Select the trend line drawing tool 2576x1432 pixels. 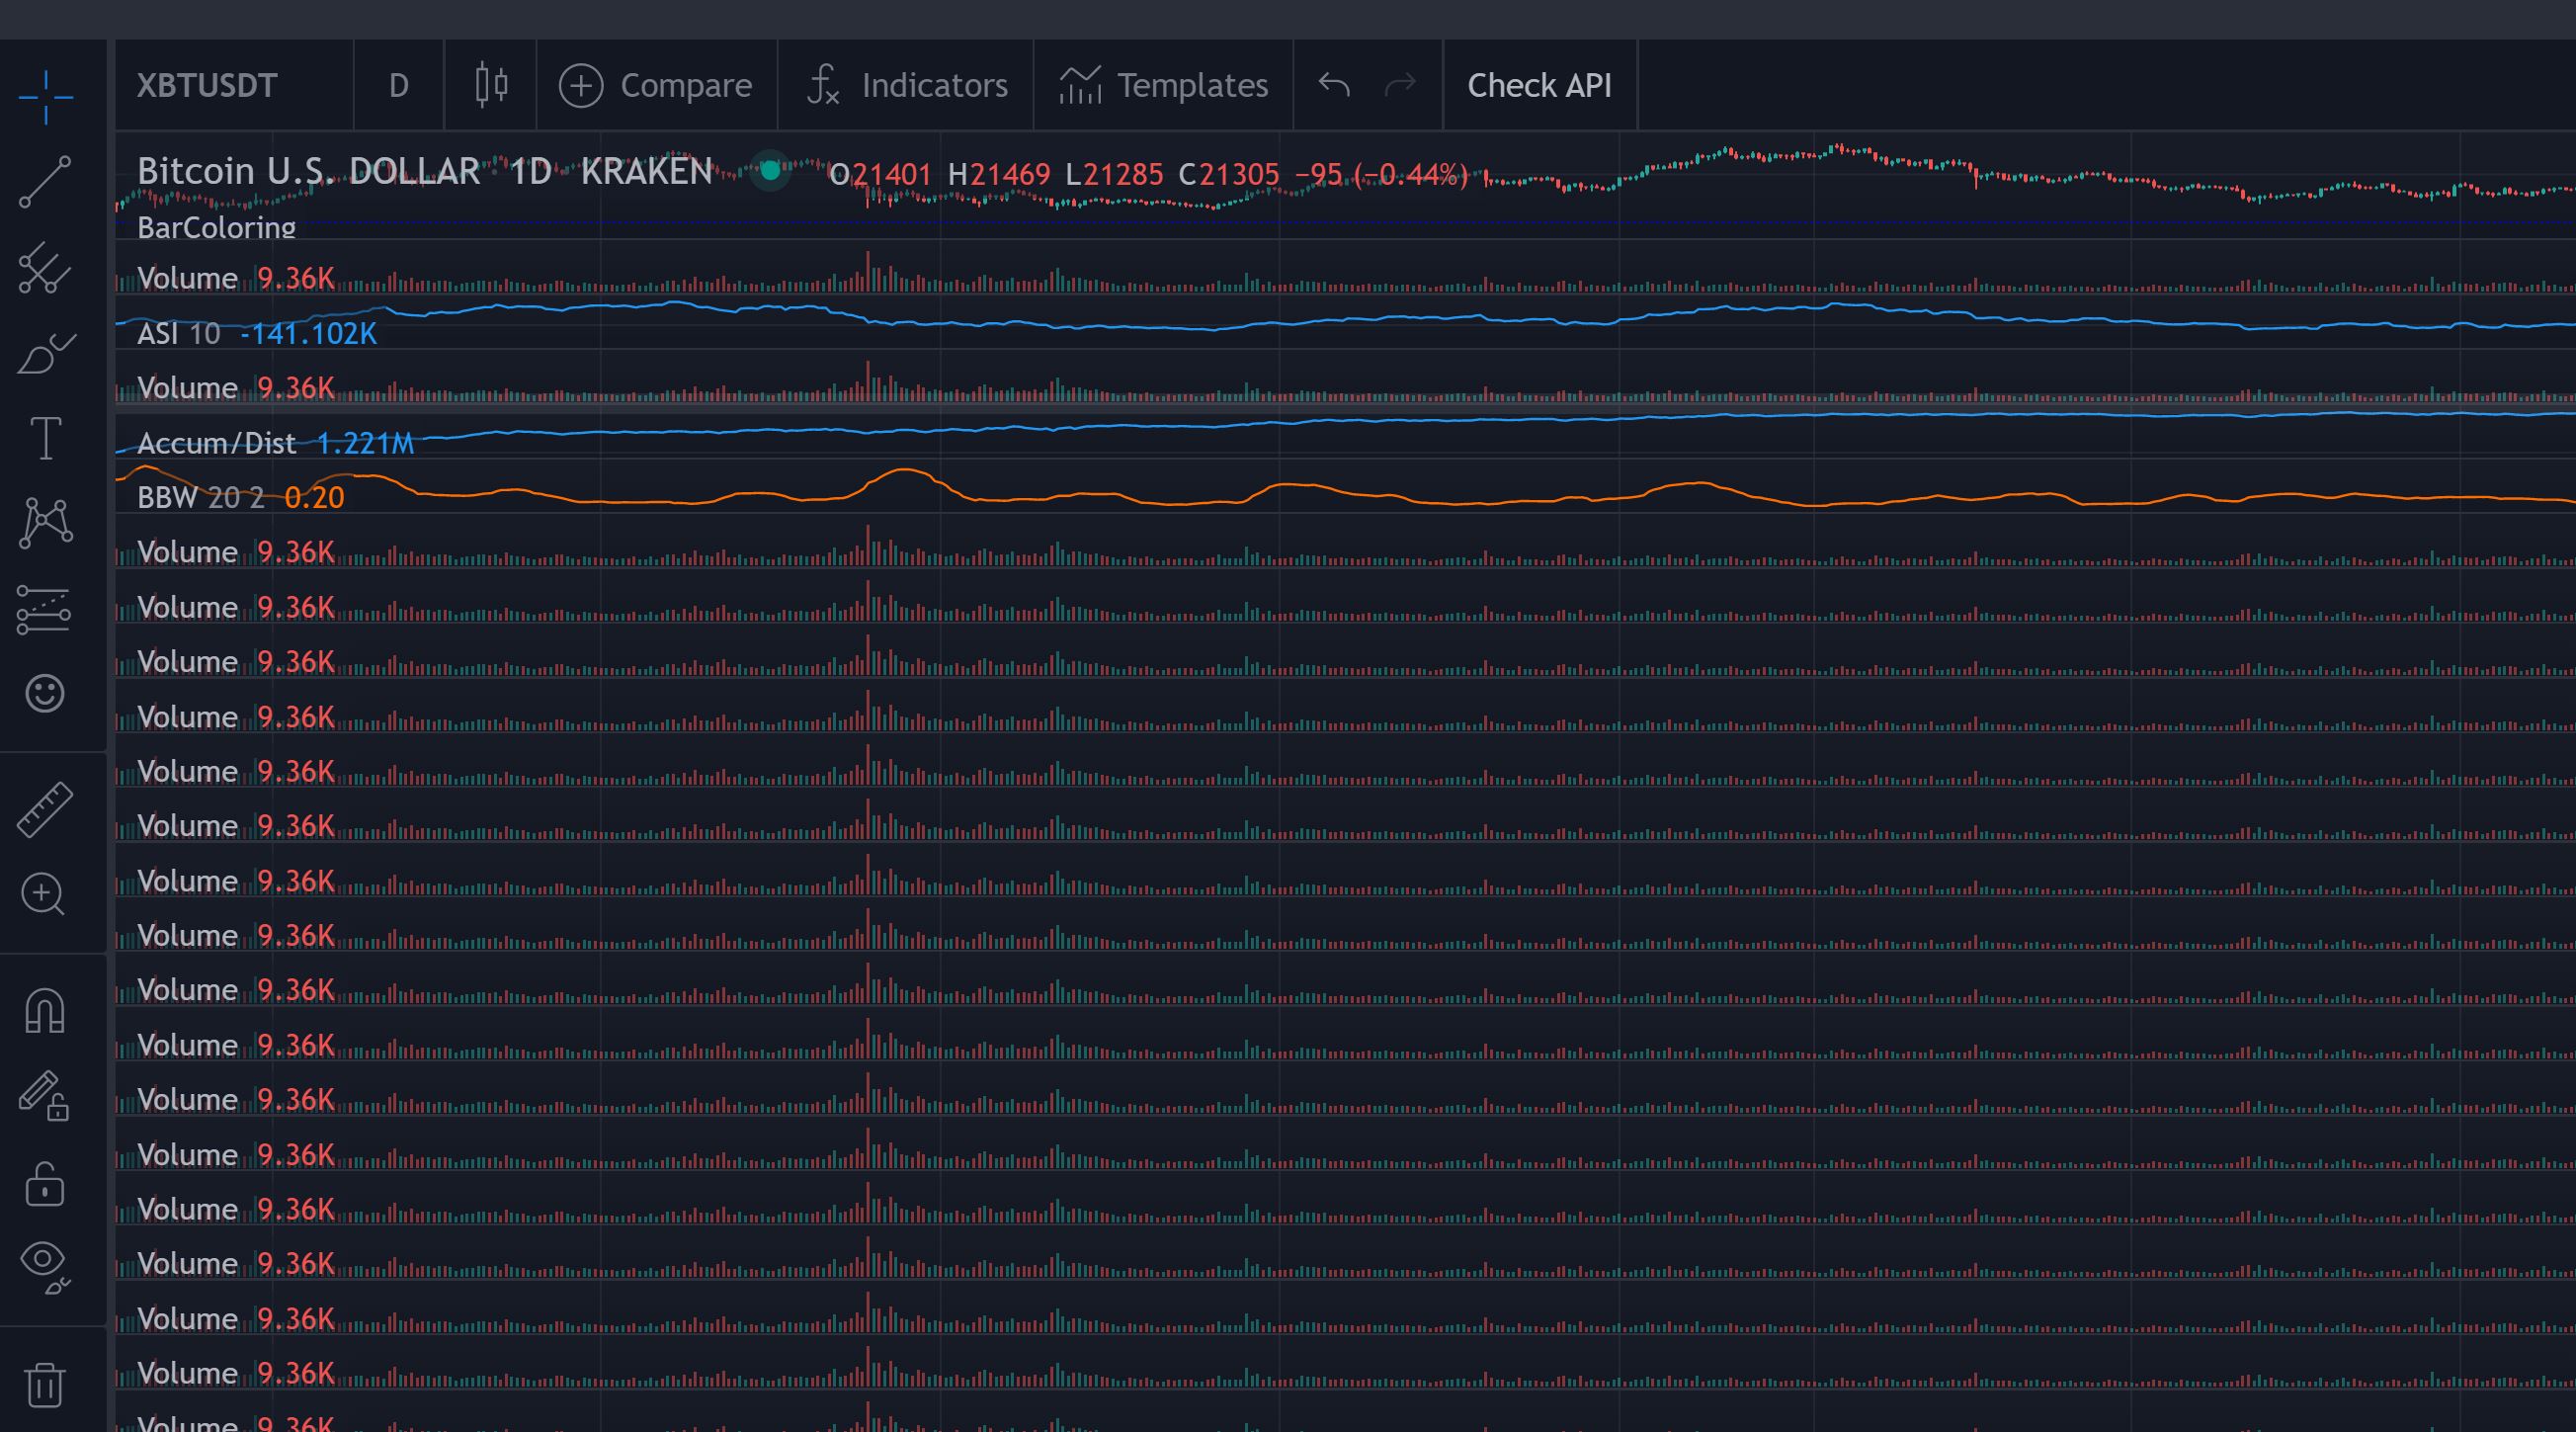tap(45, 181)
